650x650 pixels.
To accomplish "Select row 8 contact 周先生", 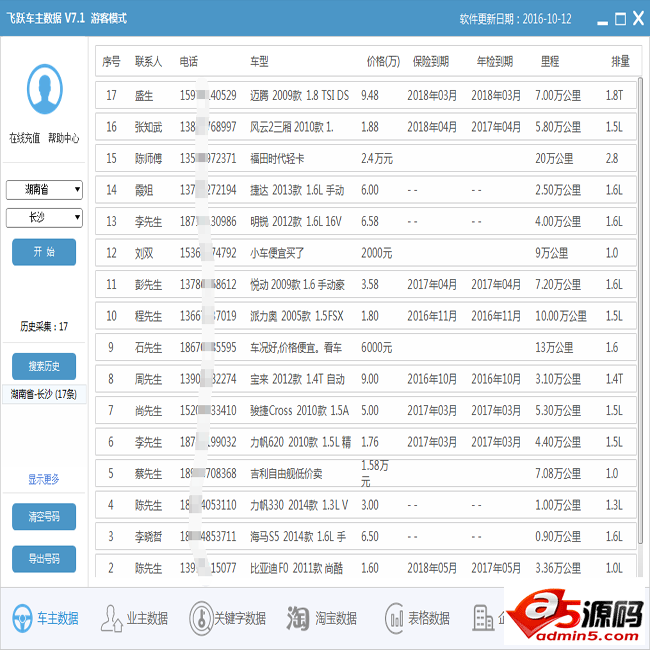I will click(x=148, y=379).
